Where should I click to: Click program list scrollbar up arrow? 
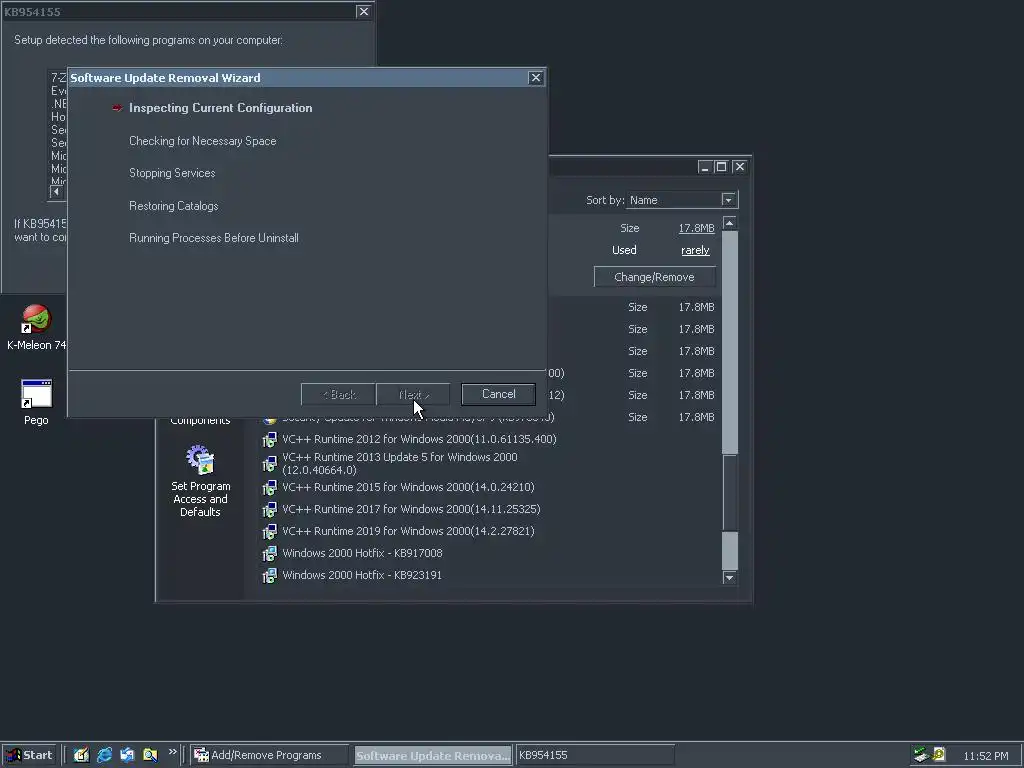click(x=729, y=223)
